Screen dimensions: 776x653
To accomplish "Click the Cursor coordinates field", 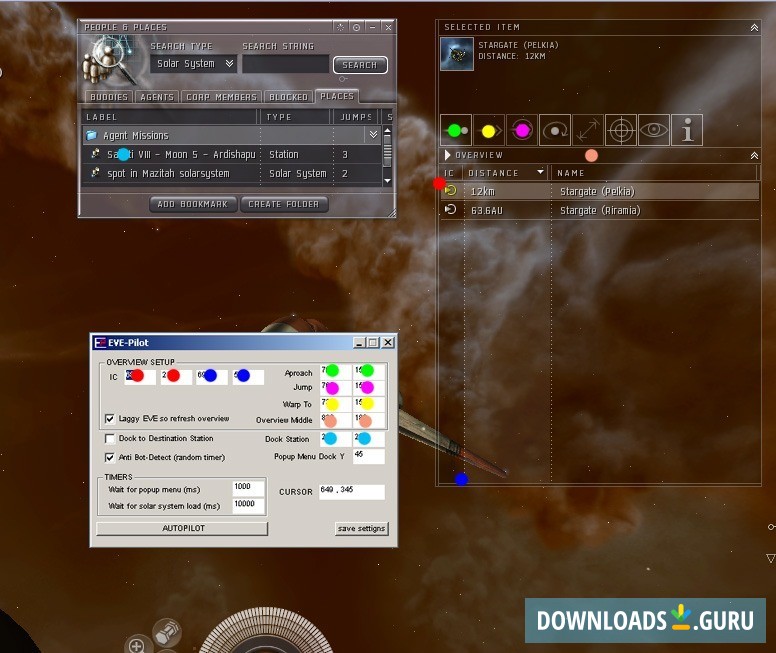I will click(x=352, y=491).
